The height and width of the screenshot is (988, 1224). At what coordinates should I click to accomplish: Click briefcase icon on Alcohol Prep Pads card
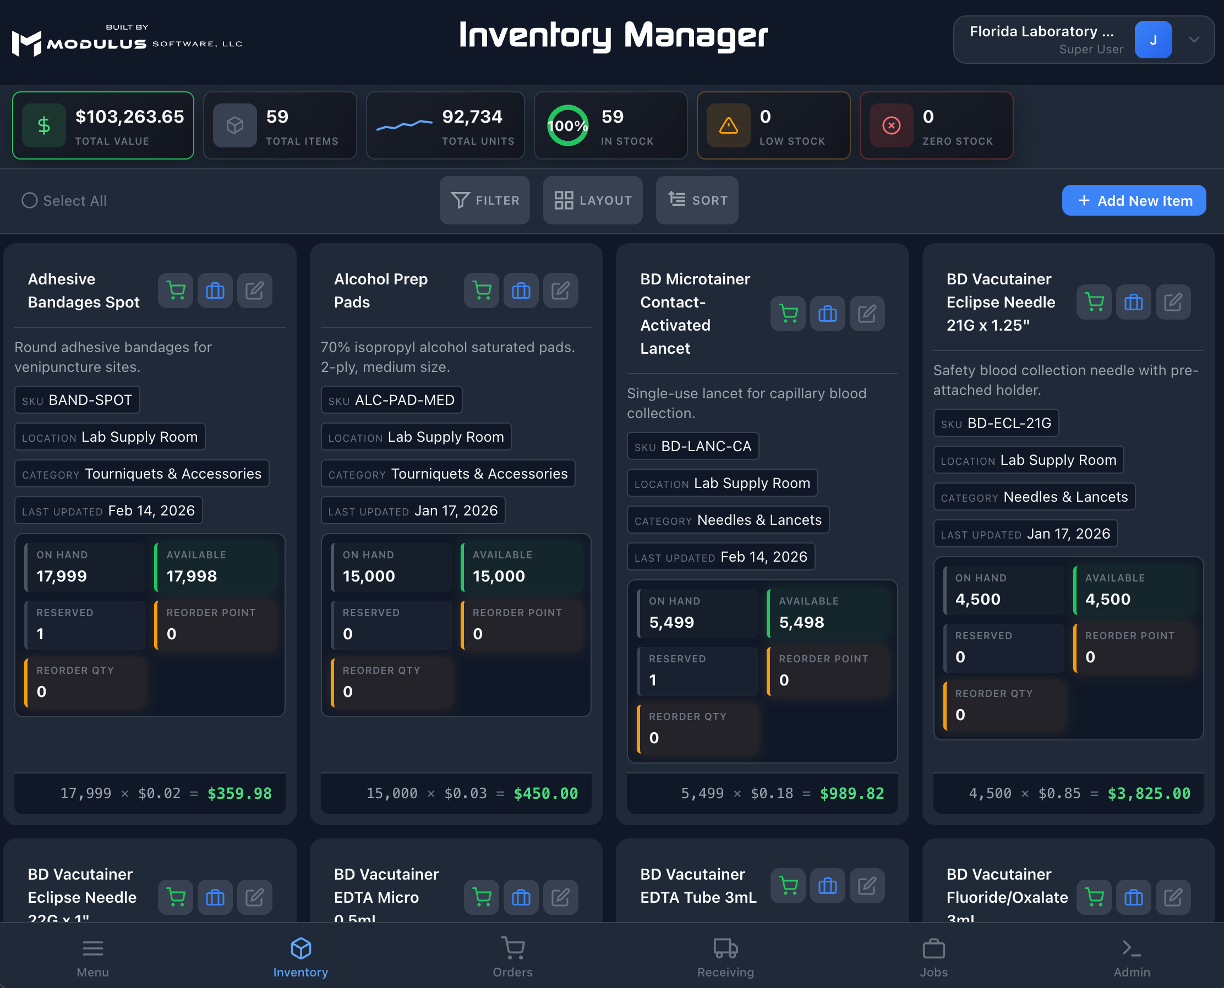pyautogui.click(x=521, y=291)
